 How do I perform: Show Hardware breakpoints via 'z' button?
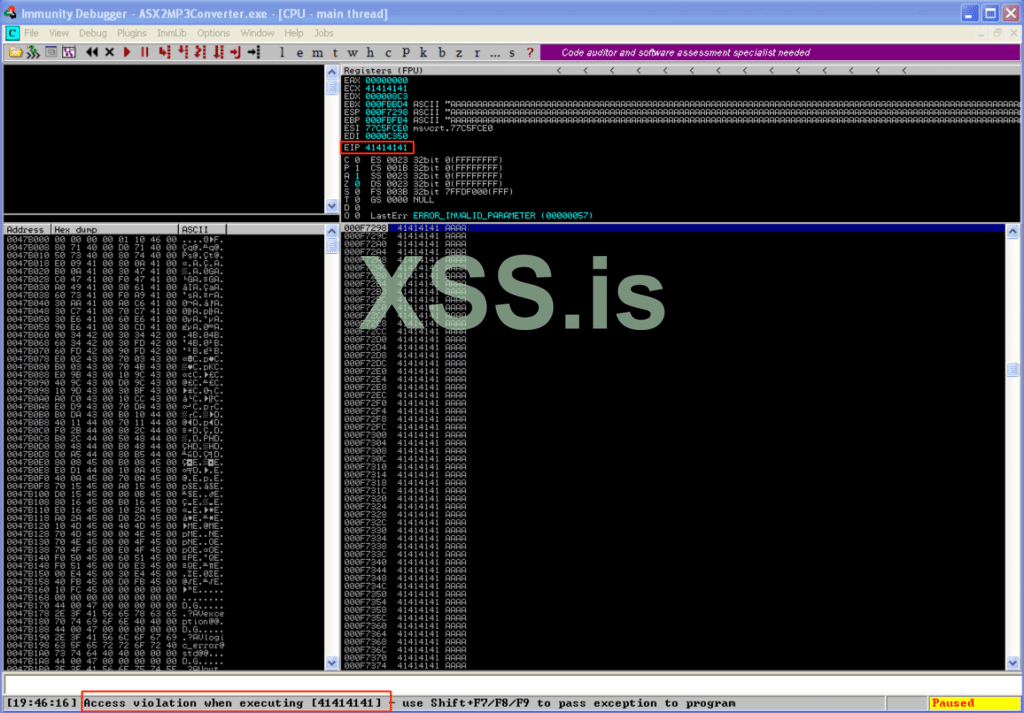pos(458,53)
